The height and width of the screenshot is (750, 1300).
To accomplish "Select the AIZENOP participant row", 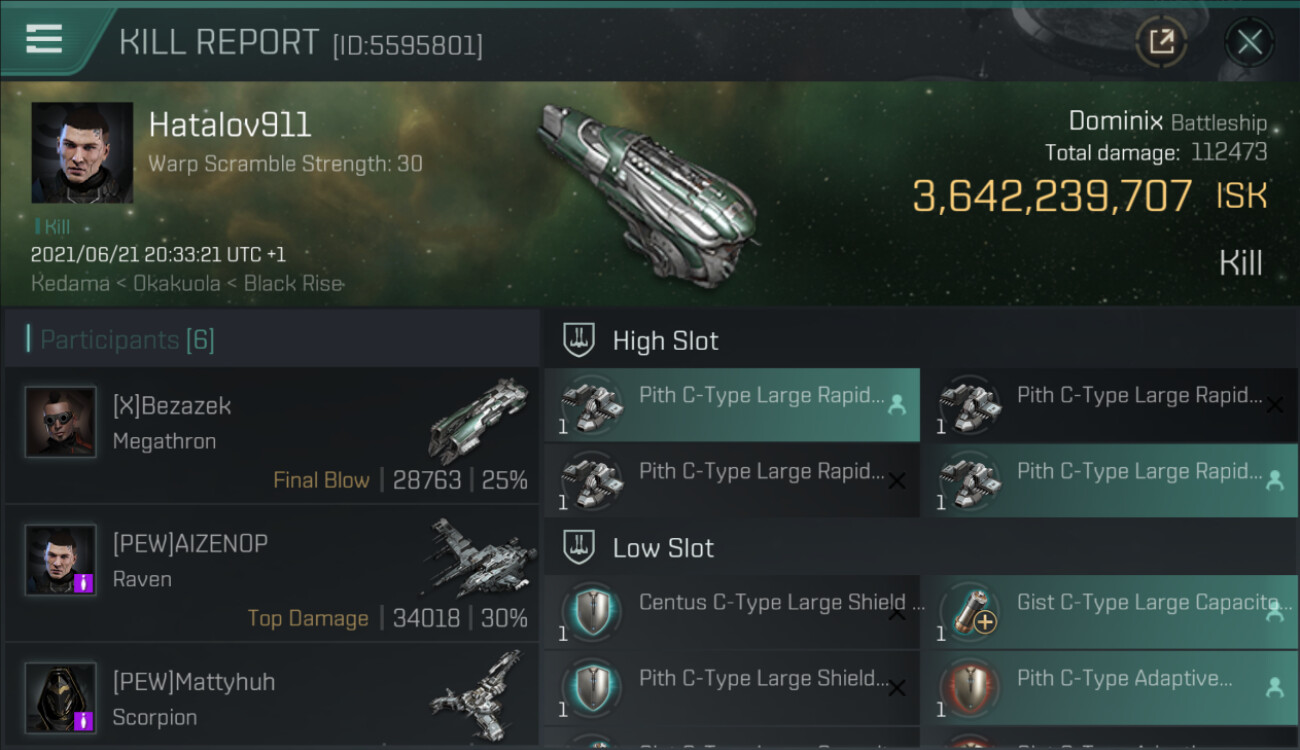I will click(271, 576).
